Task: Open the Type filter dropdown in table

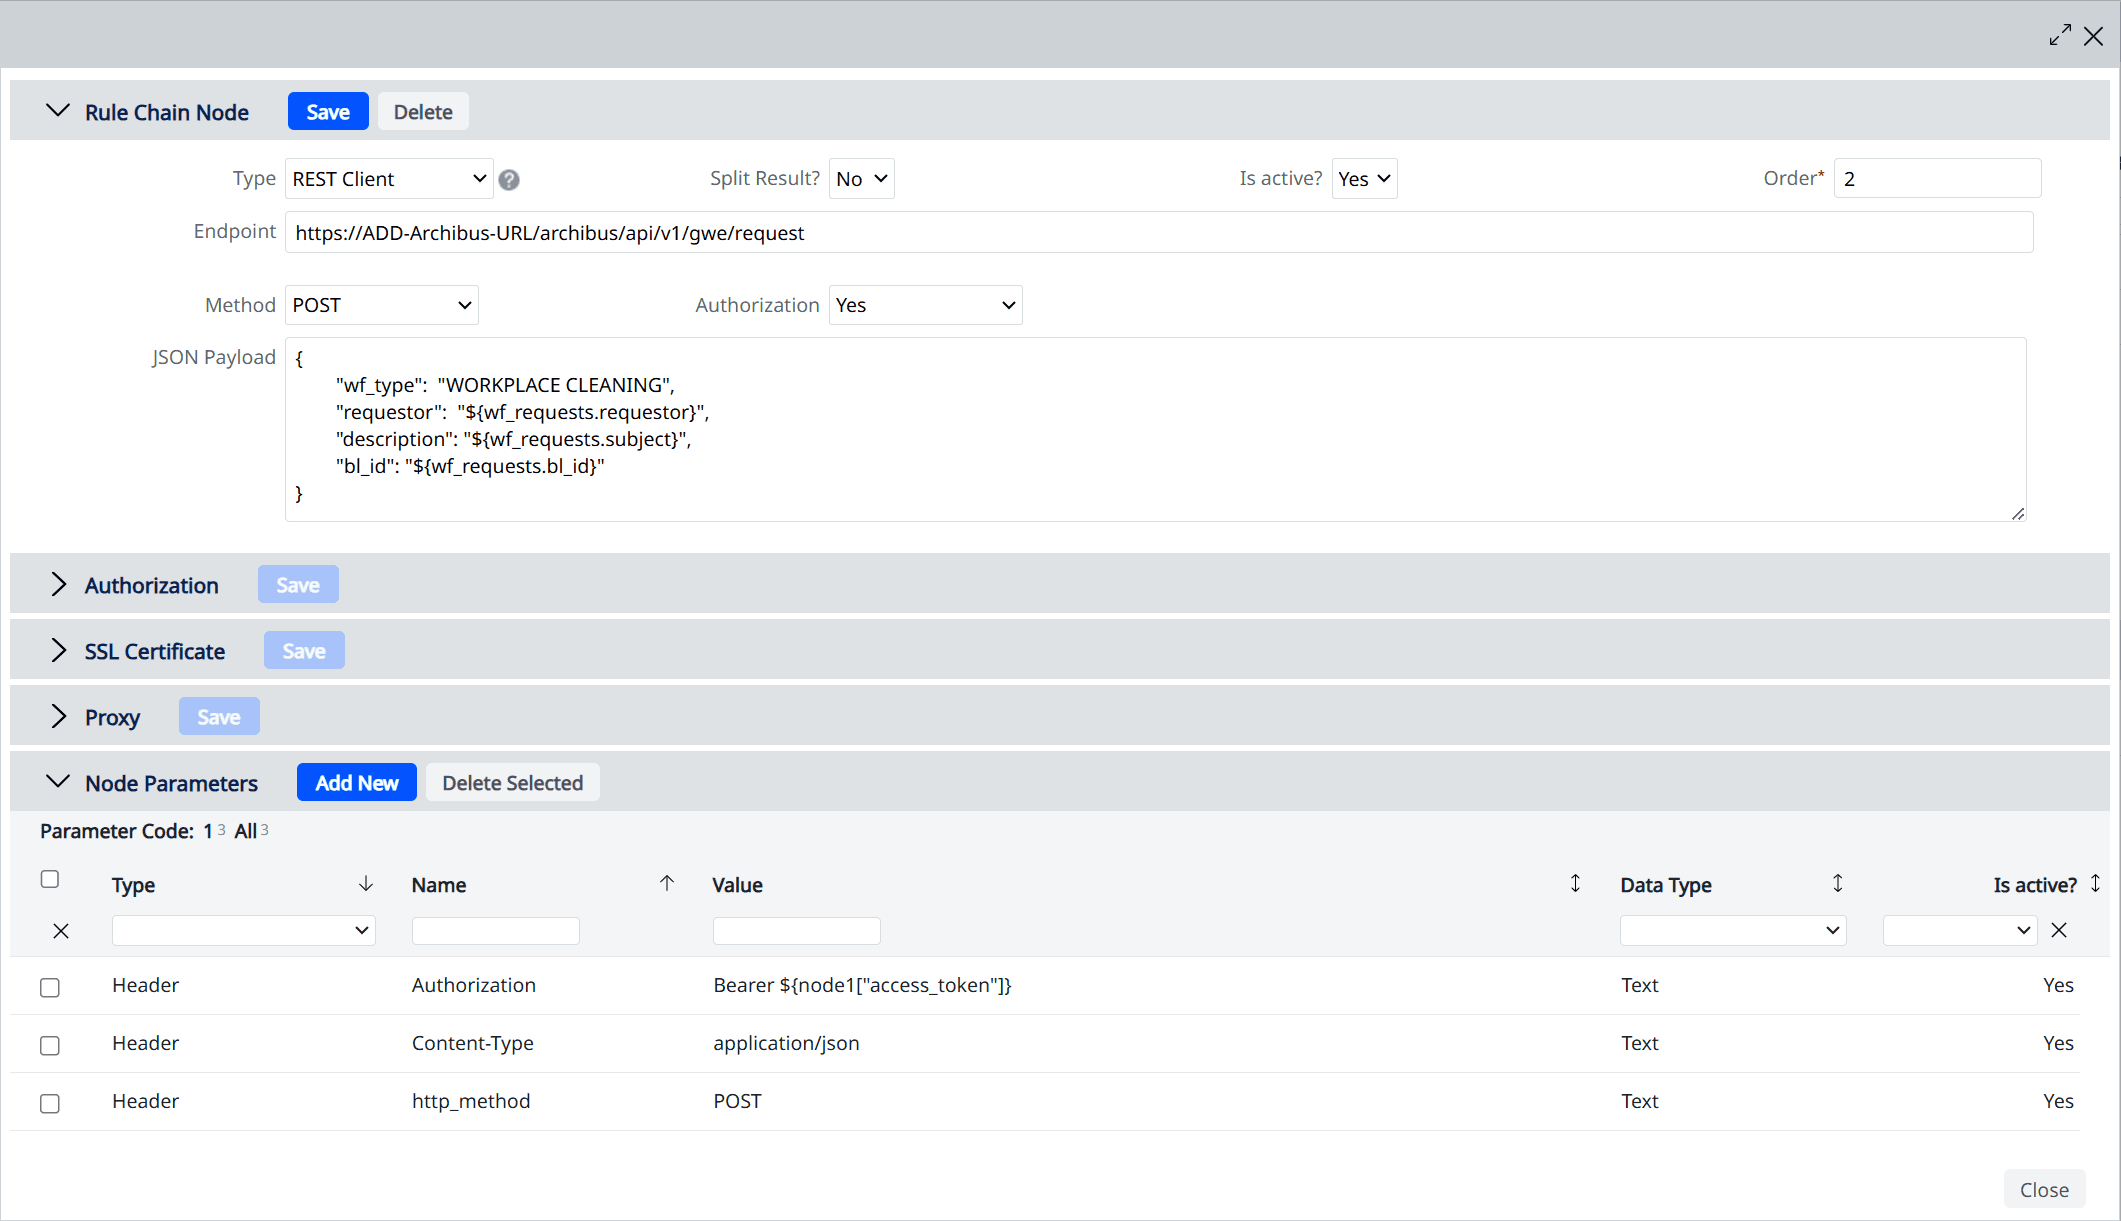Action: [x=243, y=930]
